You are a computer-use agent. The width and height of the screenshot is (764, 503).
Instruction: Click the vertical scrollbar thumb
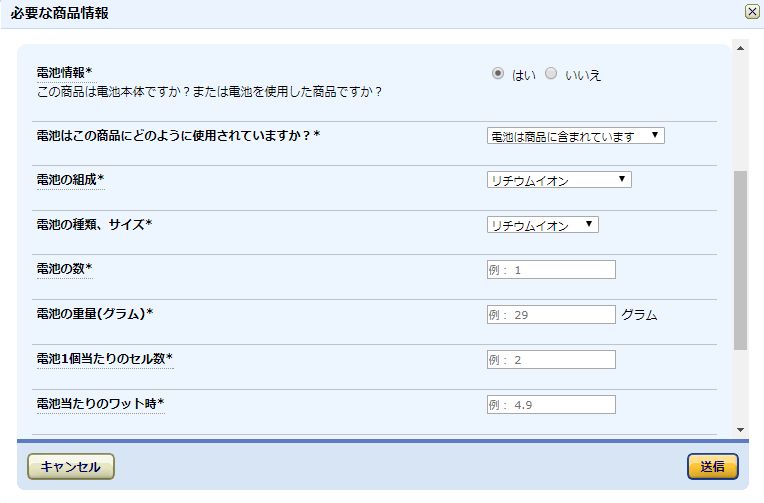point(740,260)
